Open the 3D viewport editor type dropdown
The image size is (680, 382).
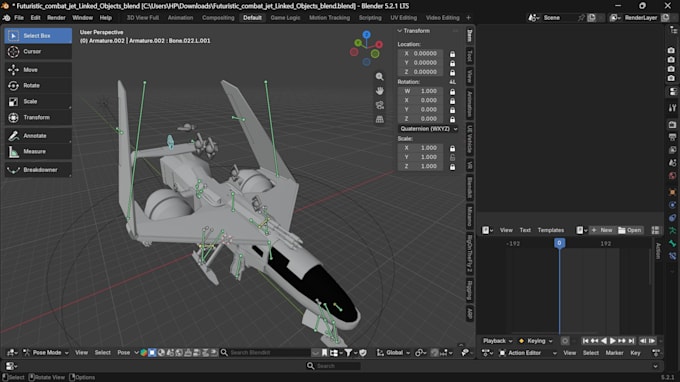(12, 353)
